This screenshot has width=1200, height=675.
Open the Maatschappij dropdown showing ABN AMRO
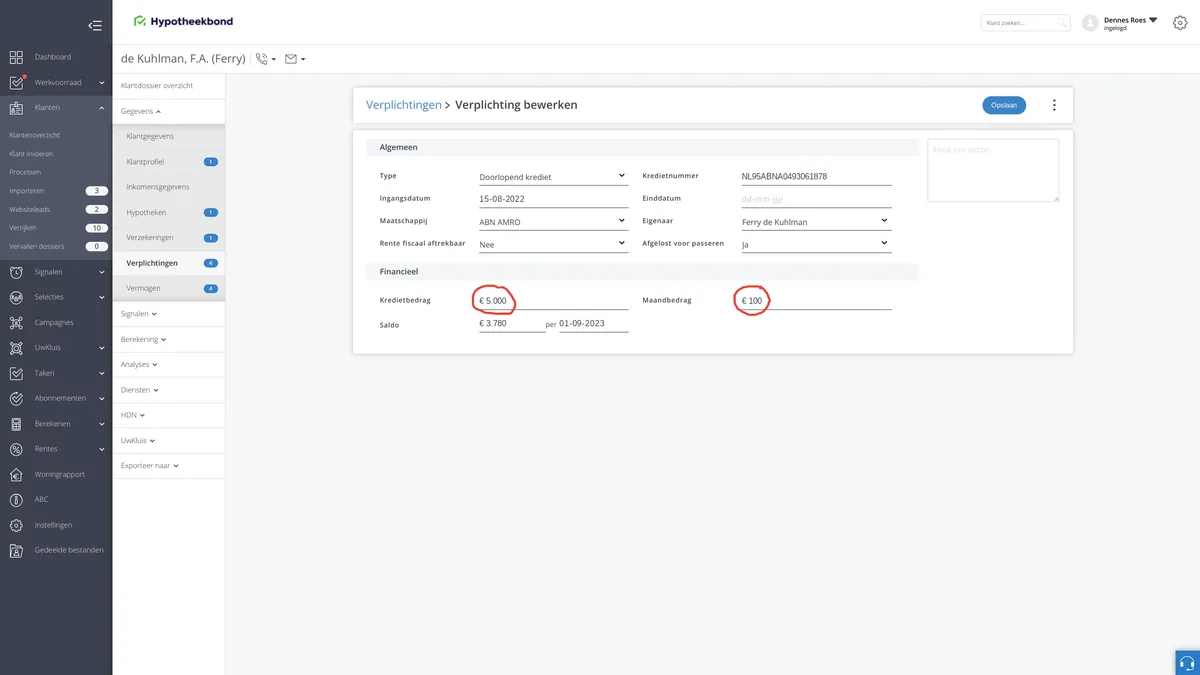tap(553, 222)
